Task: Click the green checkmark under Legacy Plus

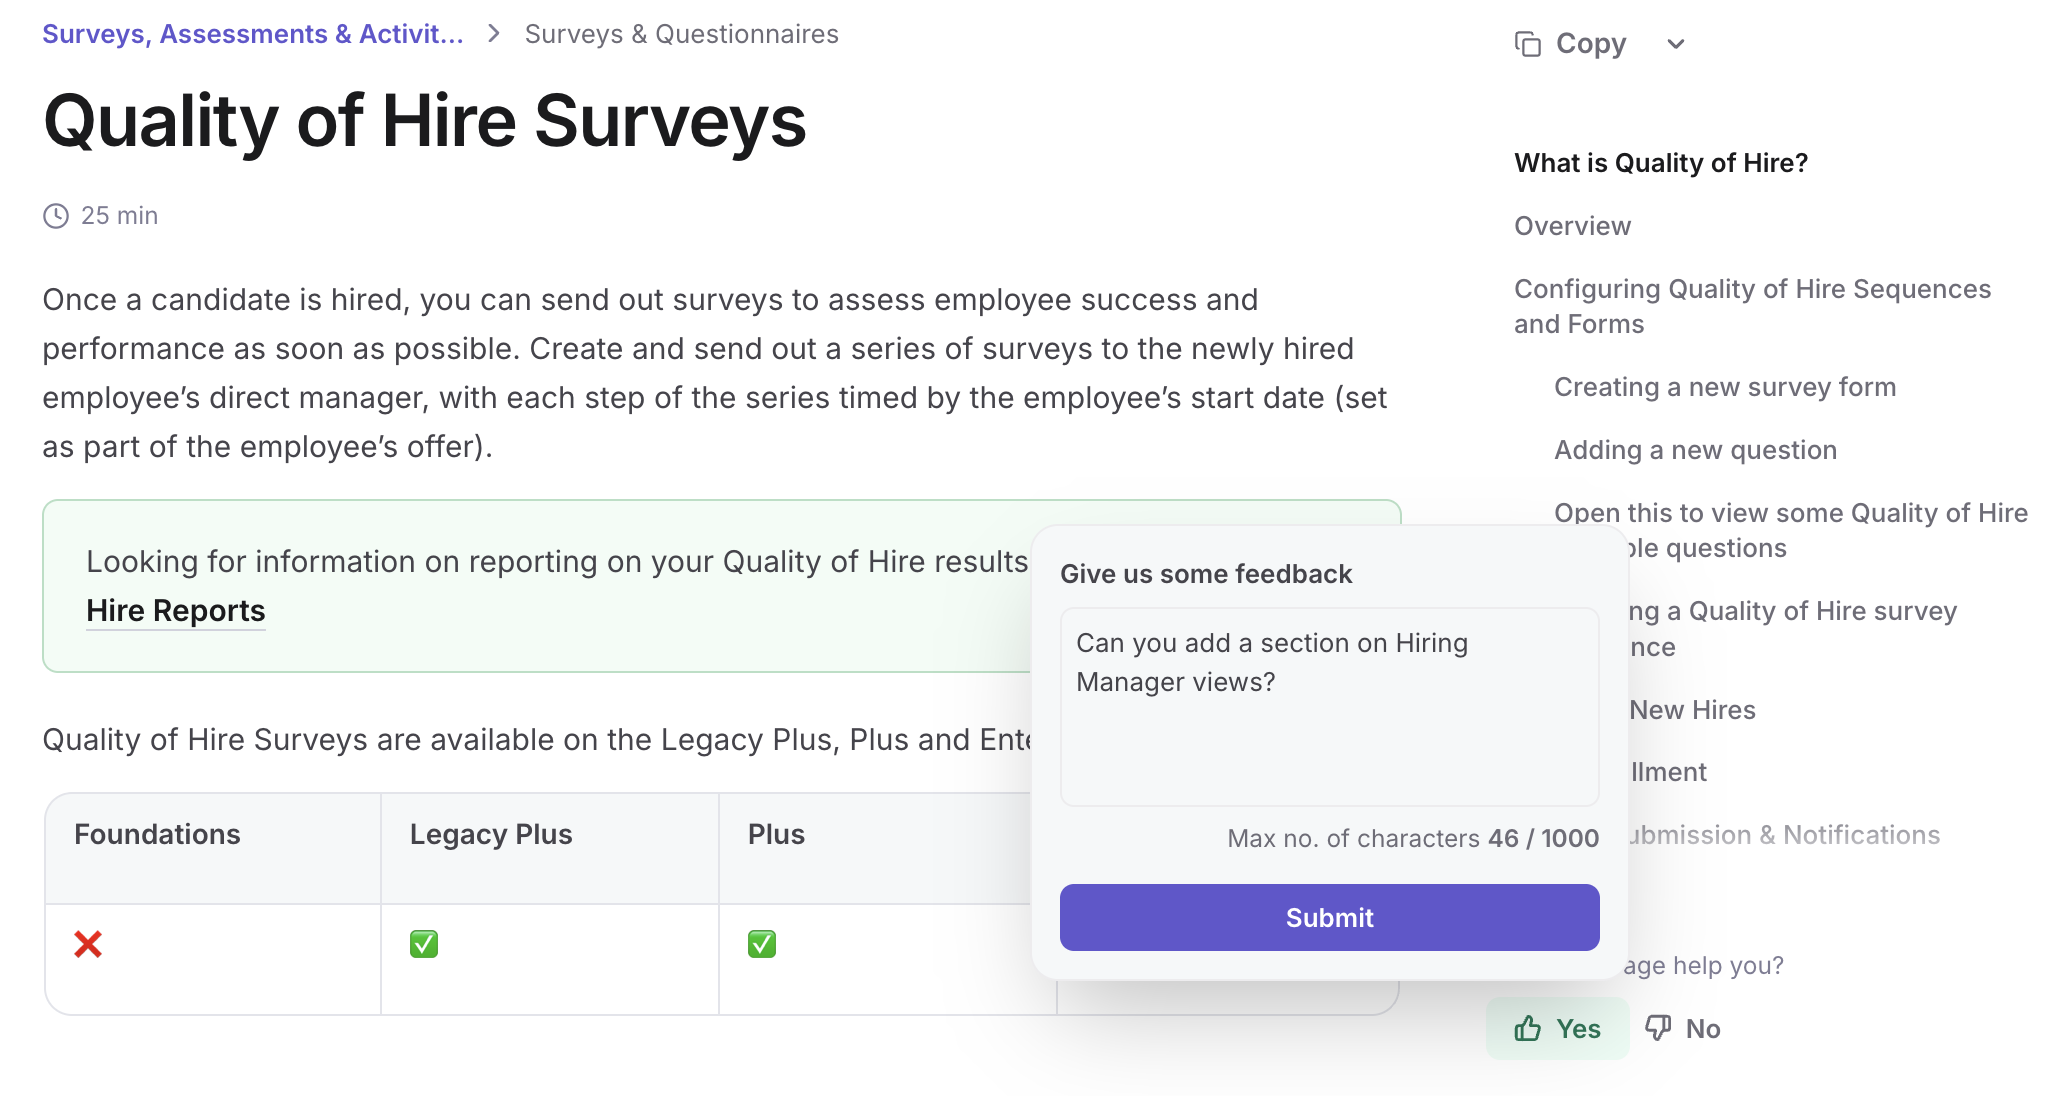Action: pyautogui.click(x=424, y=944)
